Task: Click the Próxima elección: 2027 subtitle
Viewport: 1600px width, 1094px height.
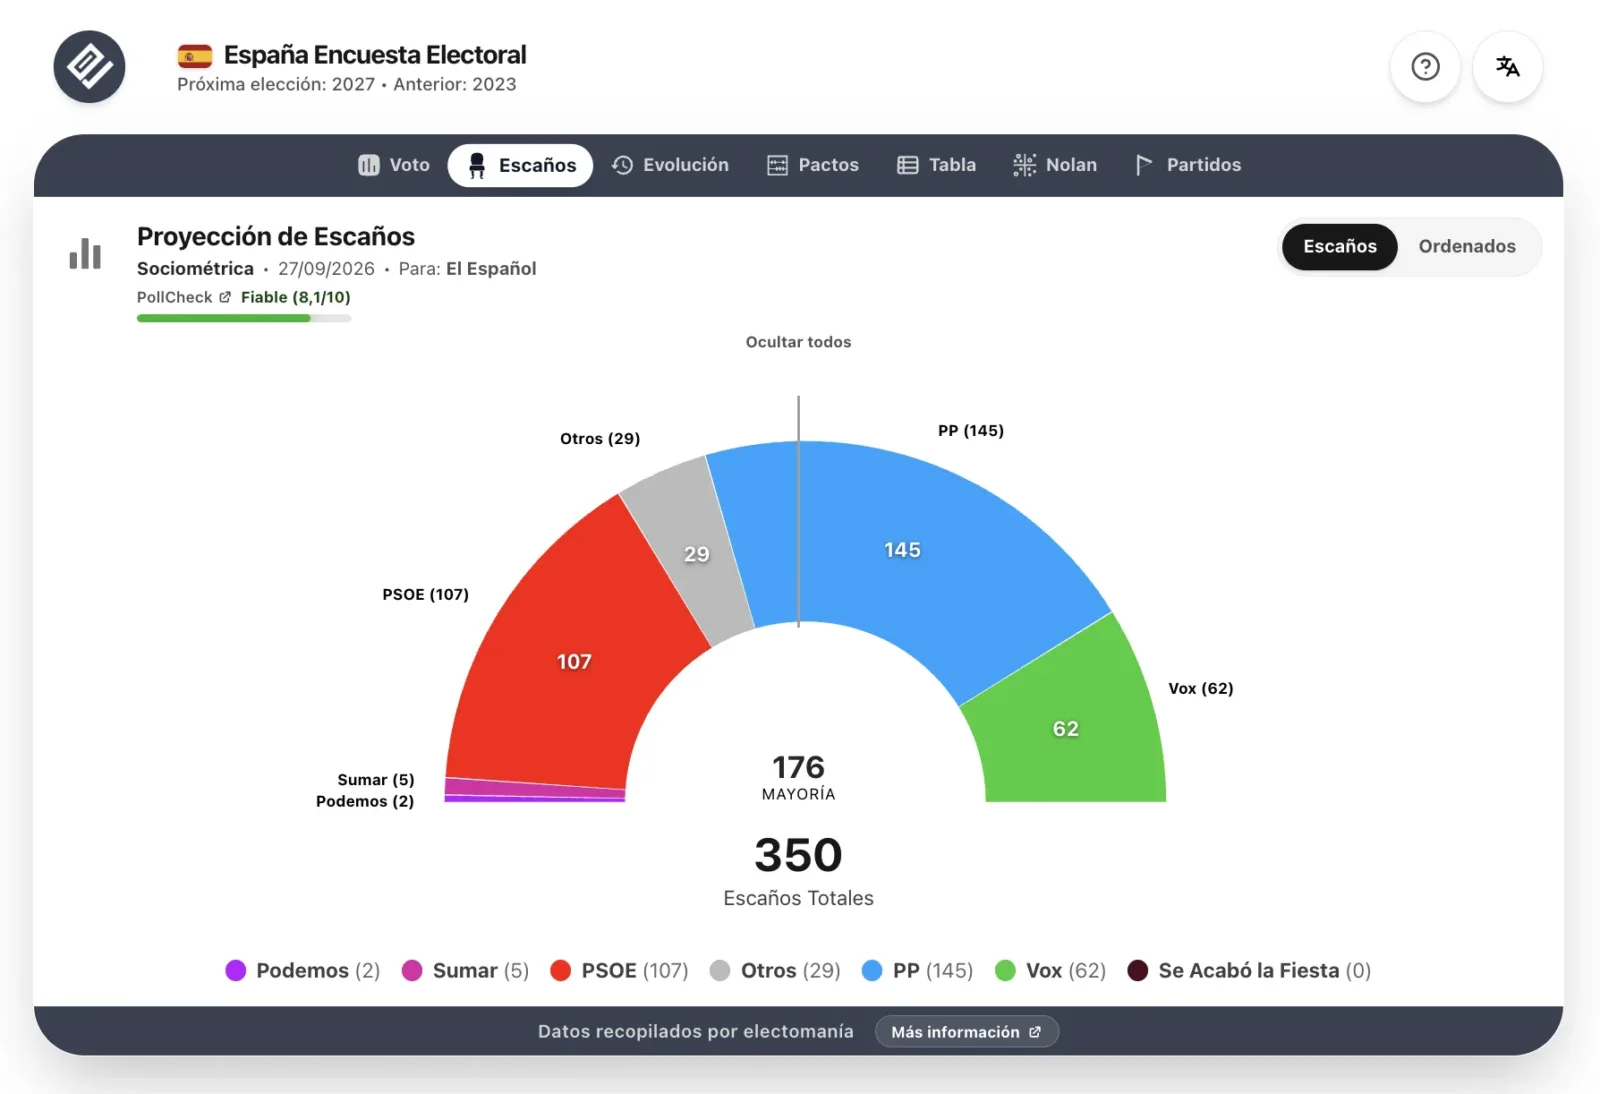Action: pyautogui.click(x=276, y=85)
